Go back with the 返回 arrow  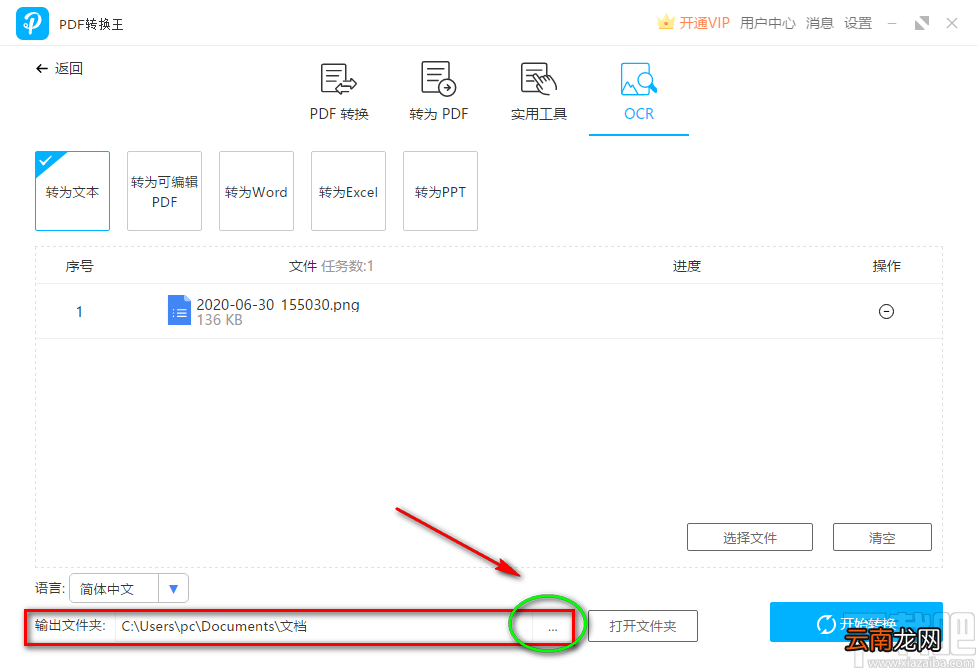(x=59, y=68)
